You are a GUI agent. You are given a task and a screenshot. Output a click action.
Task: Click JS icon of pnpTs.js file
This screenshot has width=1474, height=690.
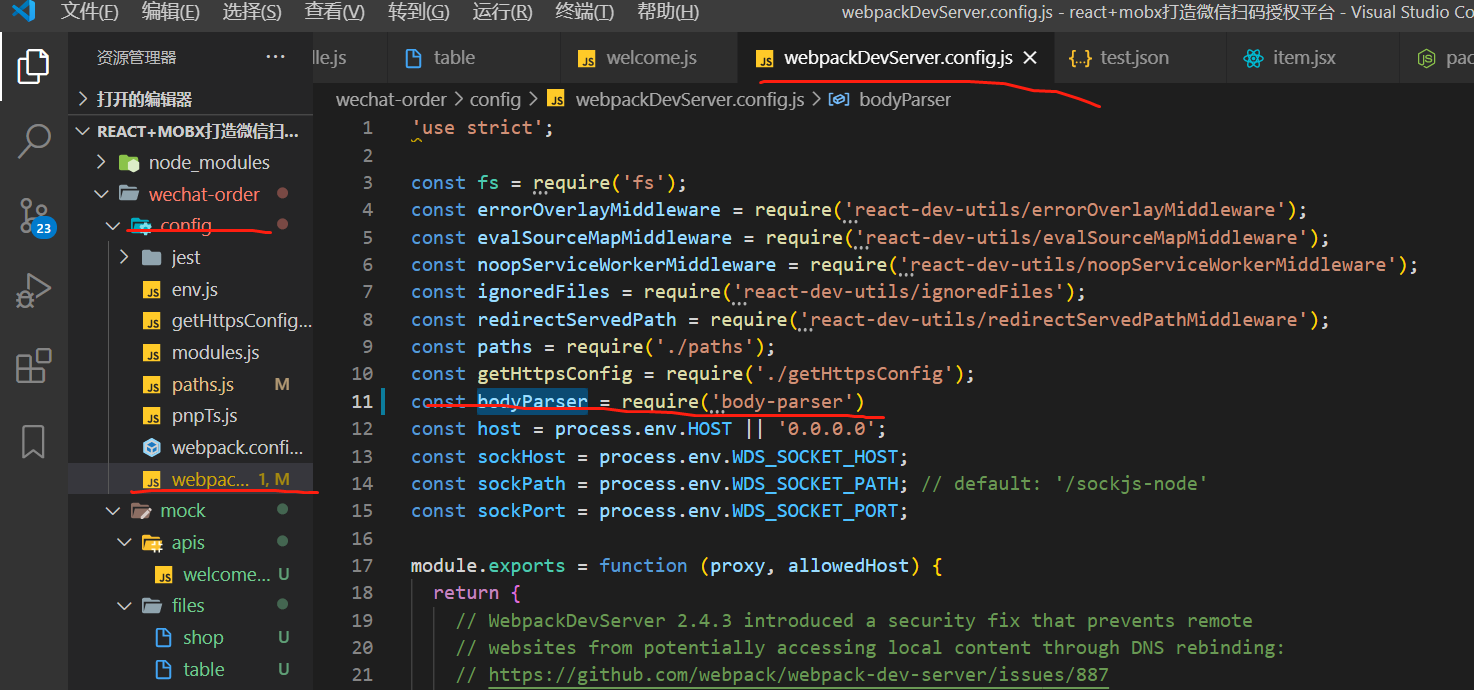152,416
